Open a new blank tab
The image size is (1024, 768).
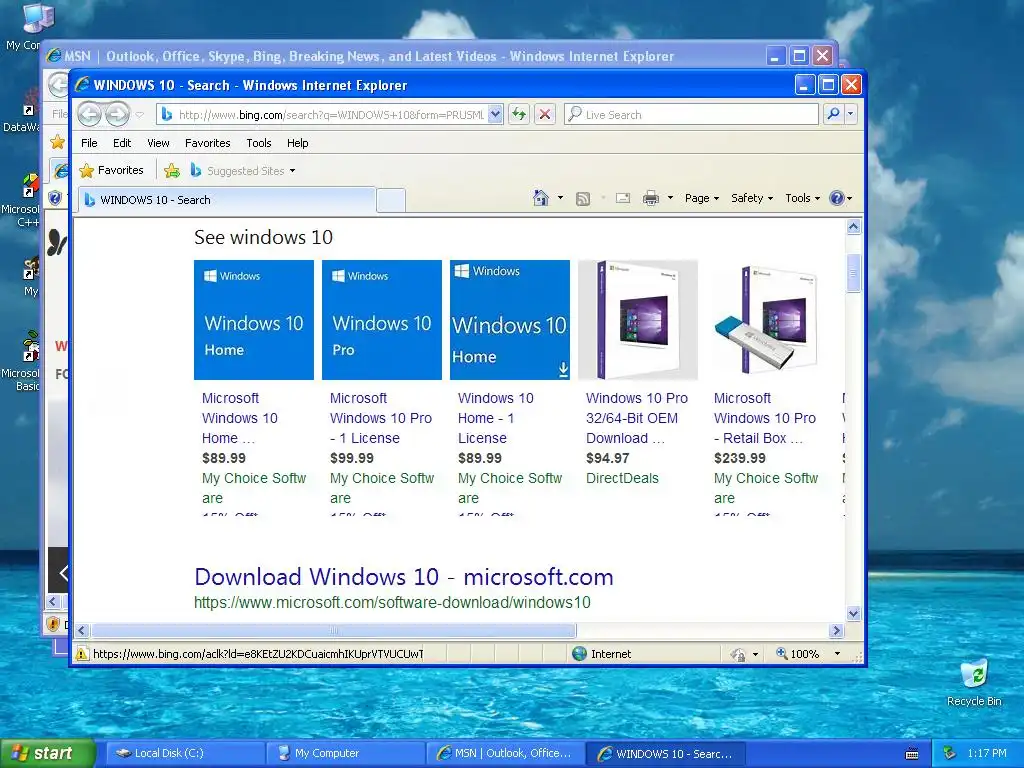coord(391,200)
